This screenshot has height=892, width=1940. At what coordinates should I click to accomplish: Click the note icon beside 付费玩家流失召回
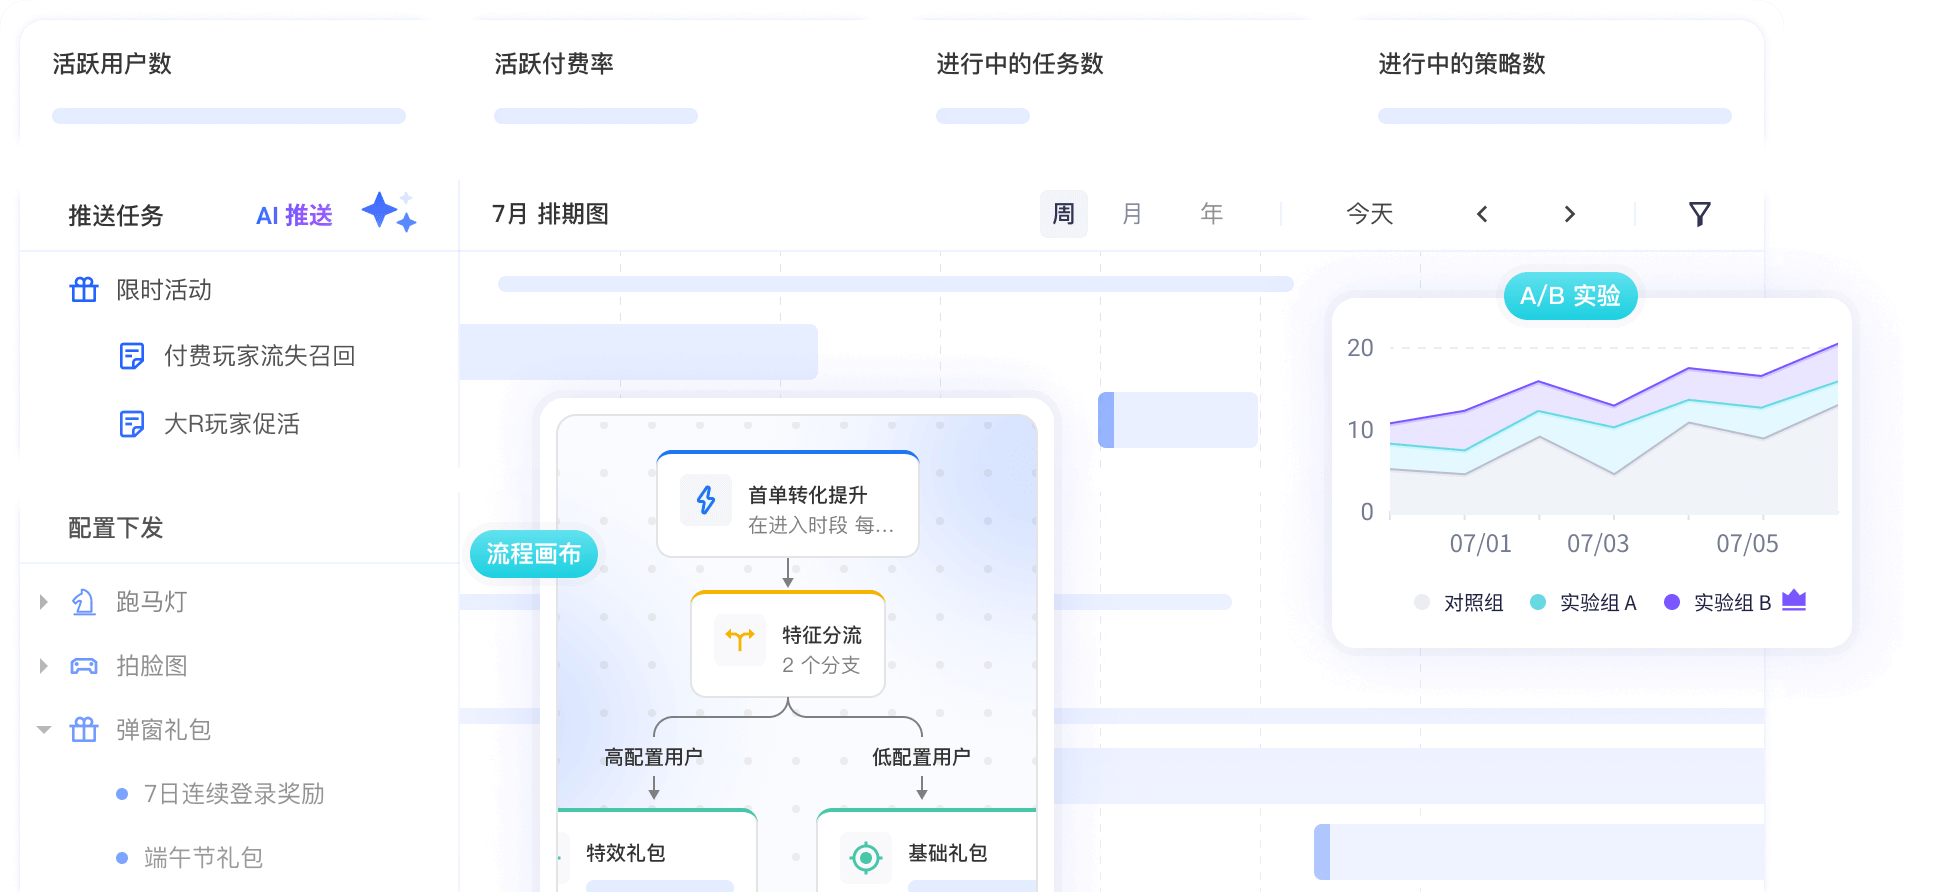tap(132, 356)
